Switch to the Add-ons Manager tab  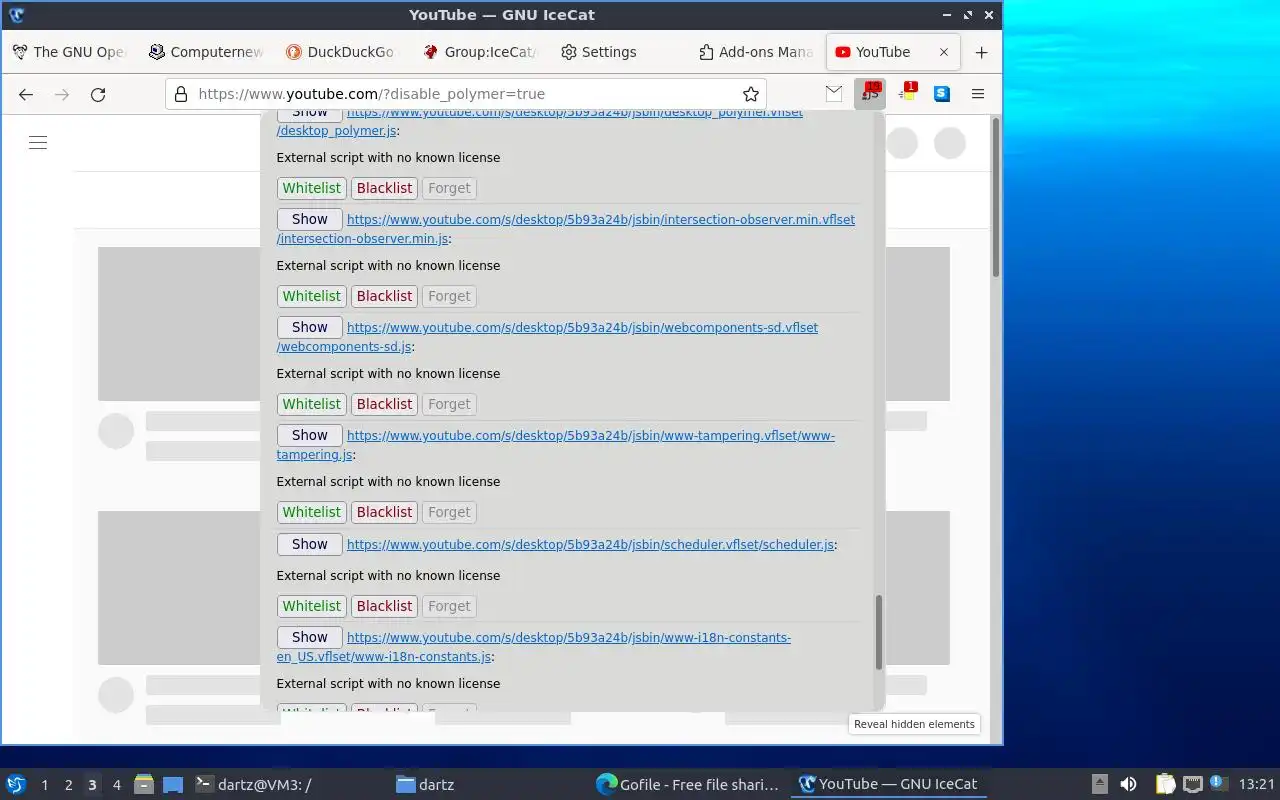[755, 52]
